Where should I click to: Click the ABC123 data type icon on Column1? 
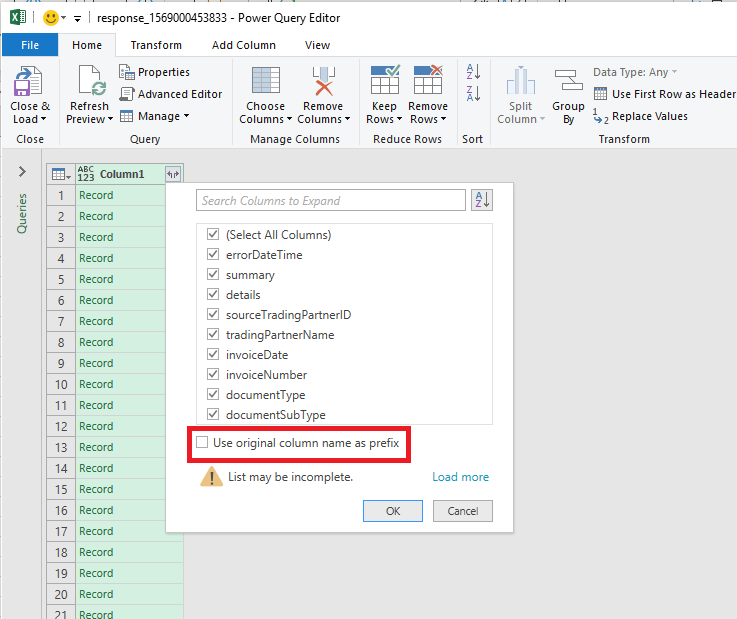(x=86, y=174)
